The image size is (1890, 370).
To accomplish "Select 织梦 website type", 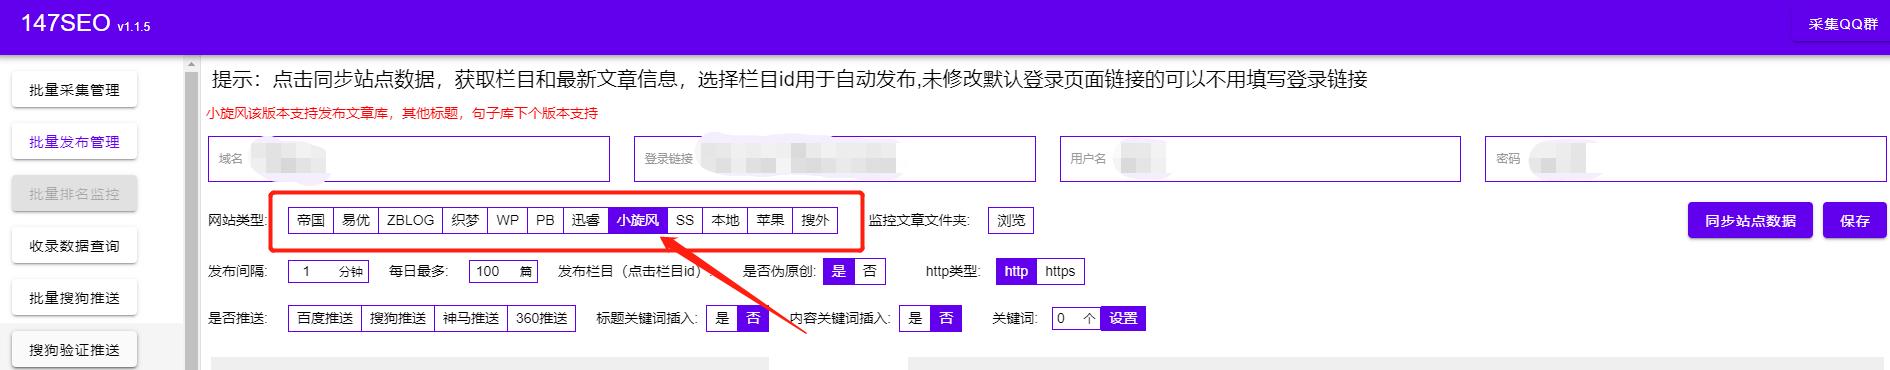I will 465,220.
